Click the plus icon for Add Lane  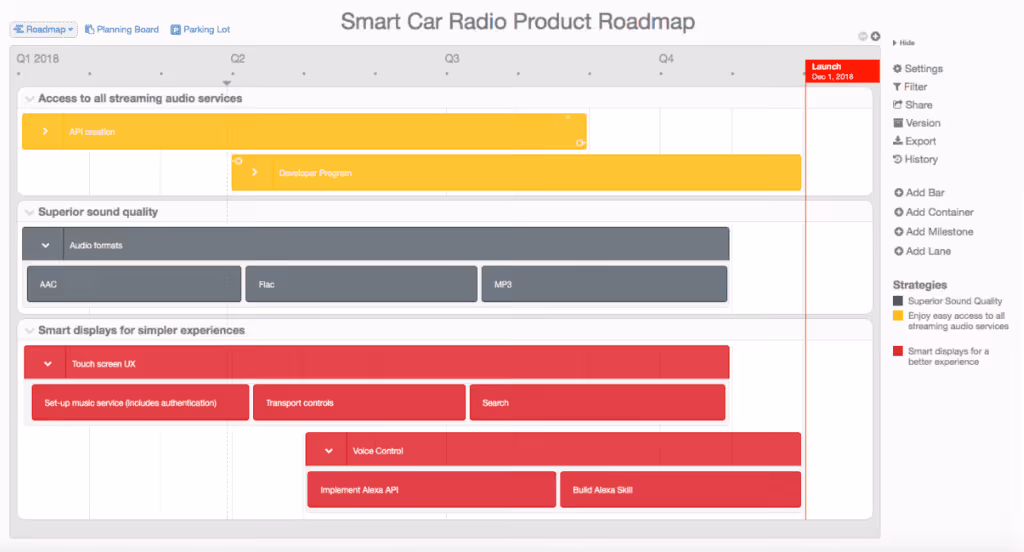coord(899,252)
